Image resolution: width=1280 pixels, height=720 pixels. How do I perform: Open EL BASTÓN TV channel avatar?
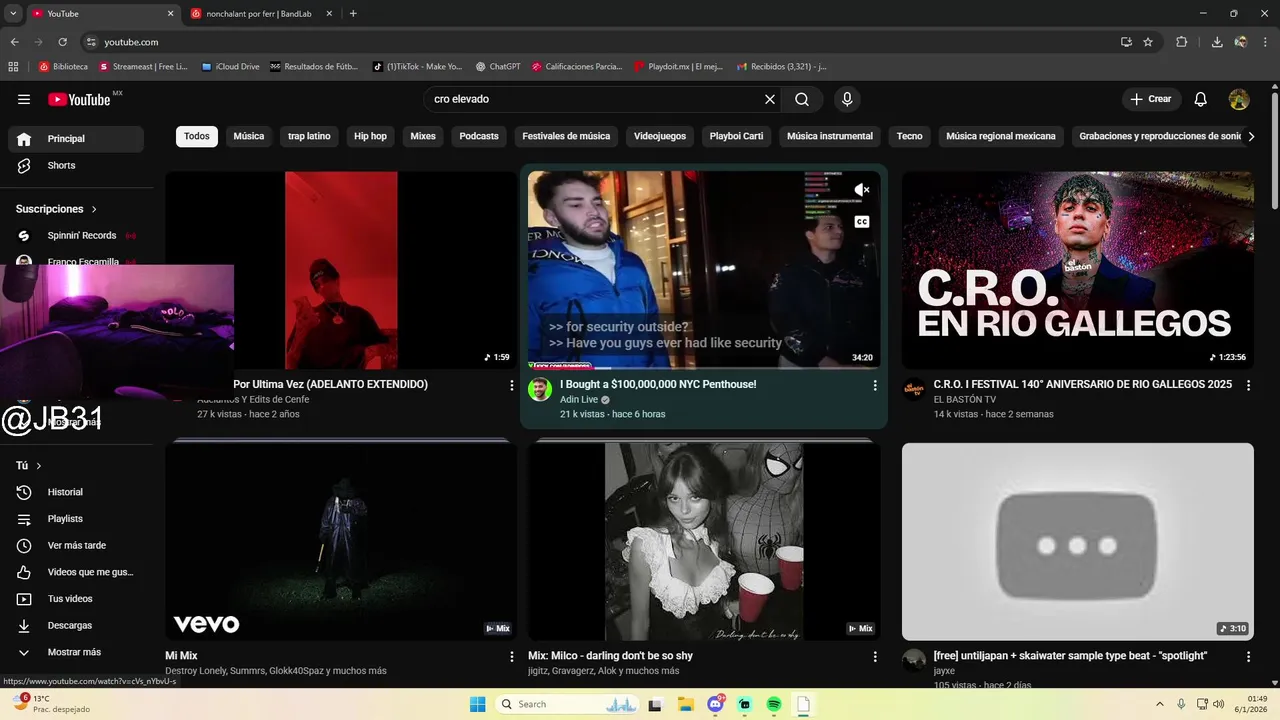(914, 390)
